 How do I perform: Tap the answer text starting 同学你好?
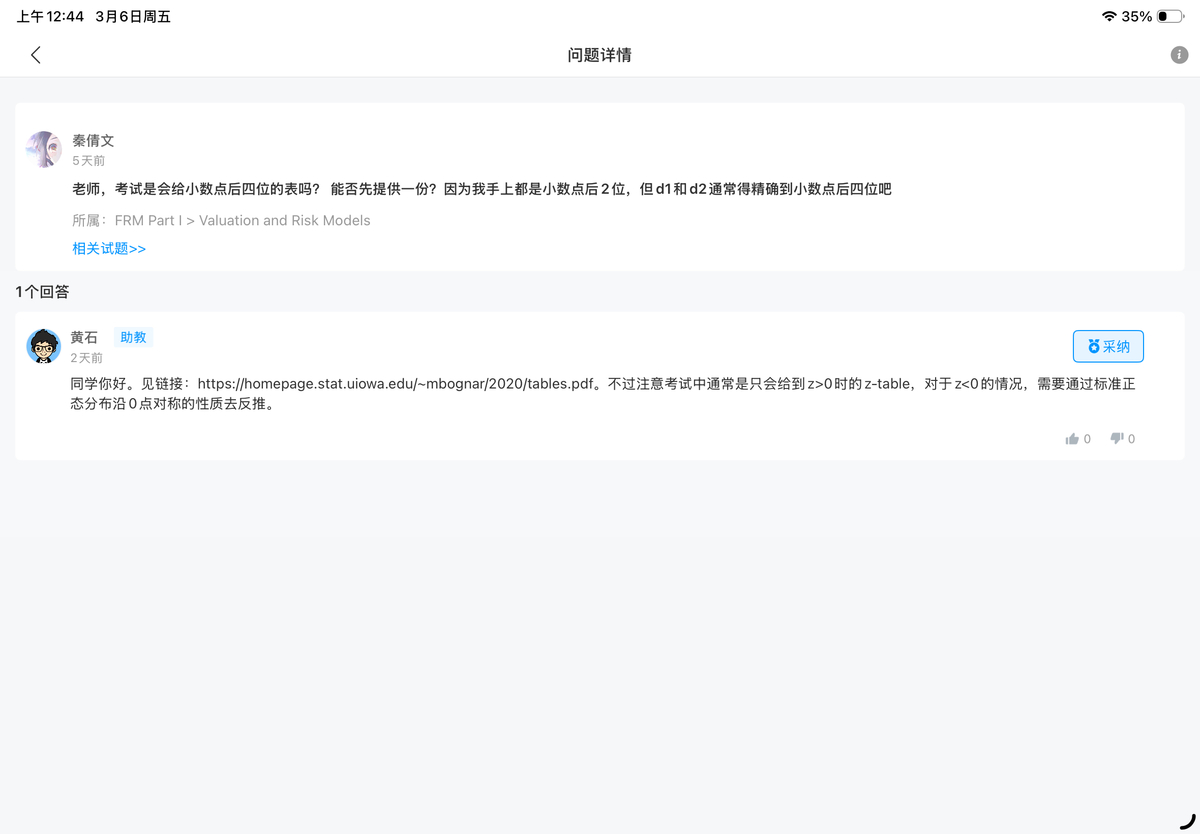603,393
